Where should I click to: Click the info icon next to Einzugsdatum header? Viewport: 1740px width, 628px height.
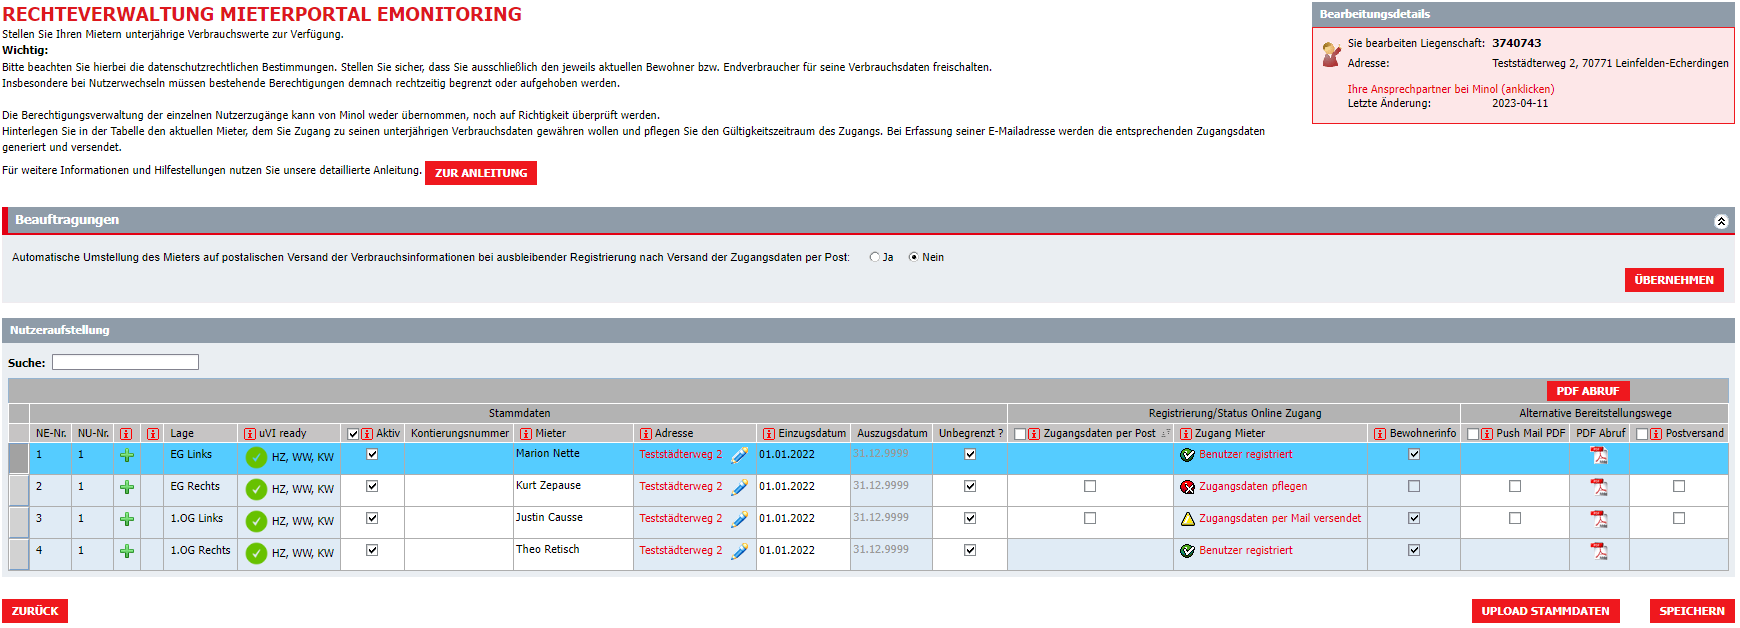point(769,434)
